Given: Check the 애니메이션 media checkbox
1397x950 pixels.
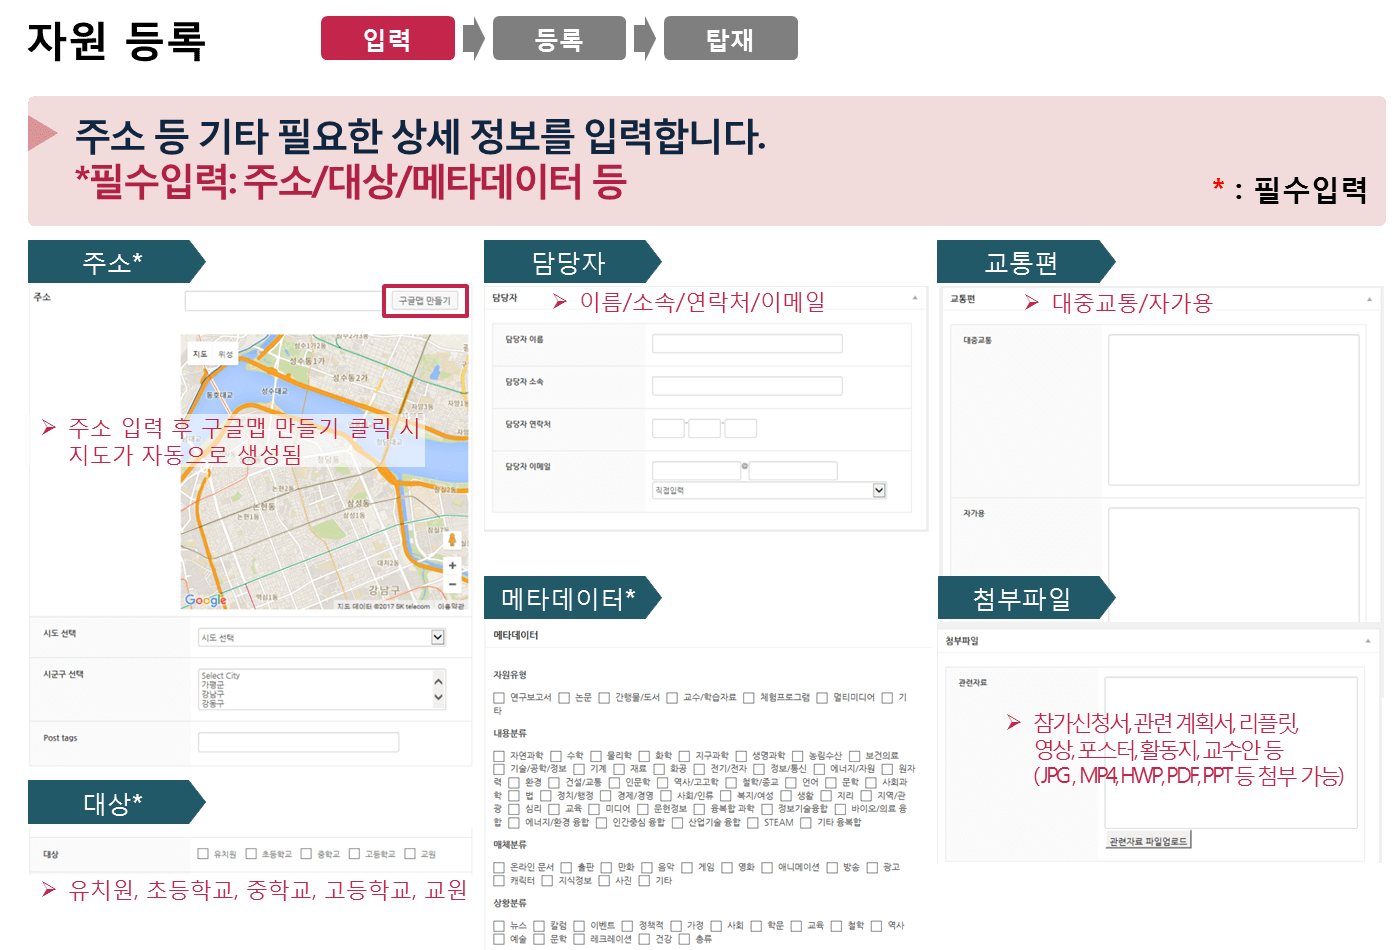Looking at the screenshot, I should 767,868.
